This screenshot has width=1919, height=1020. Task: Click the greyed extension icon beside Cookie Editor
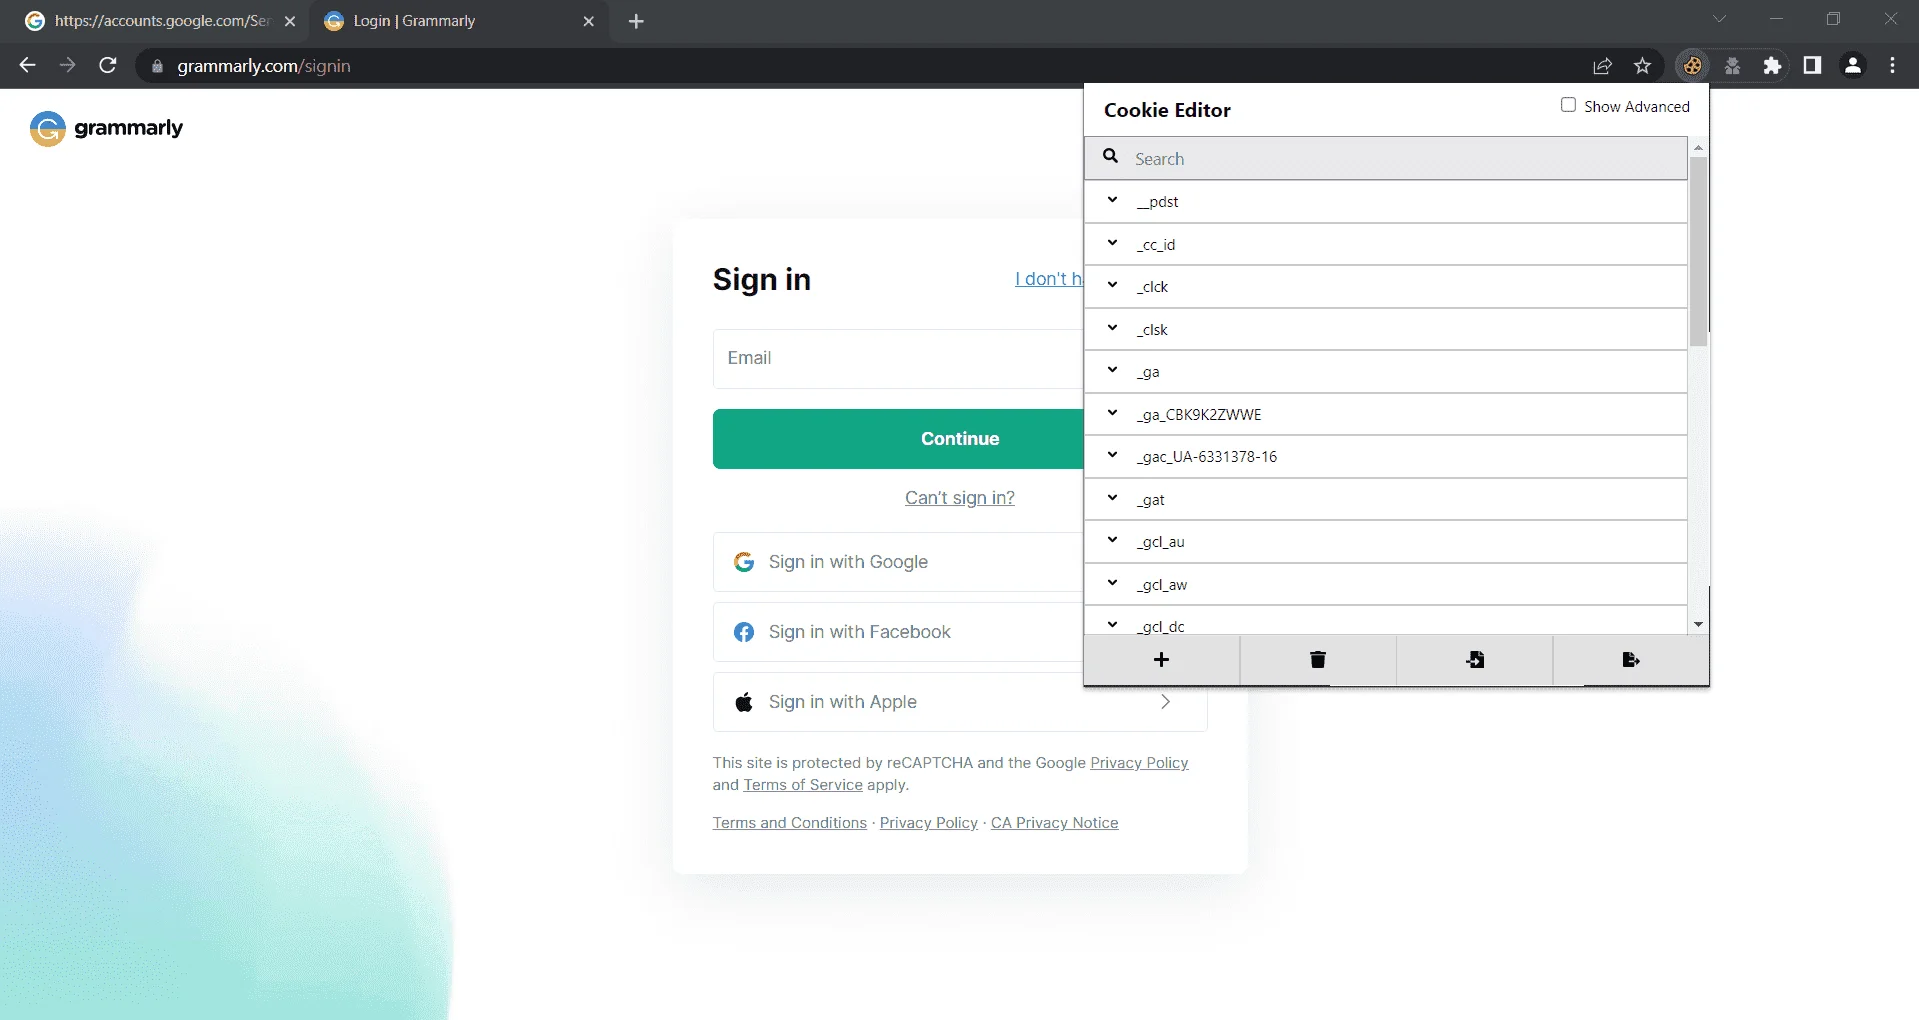(x=1732, y=66)
